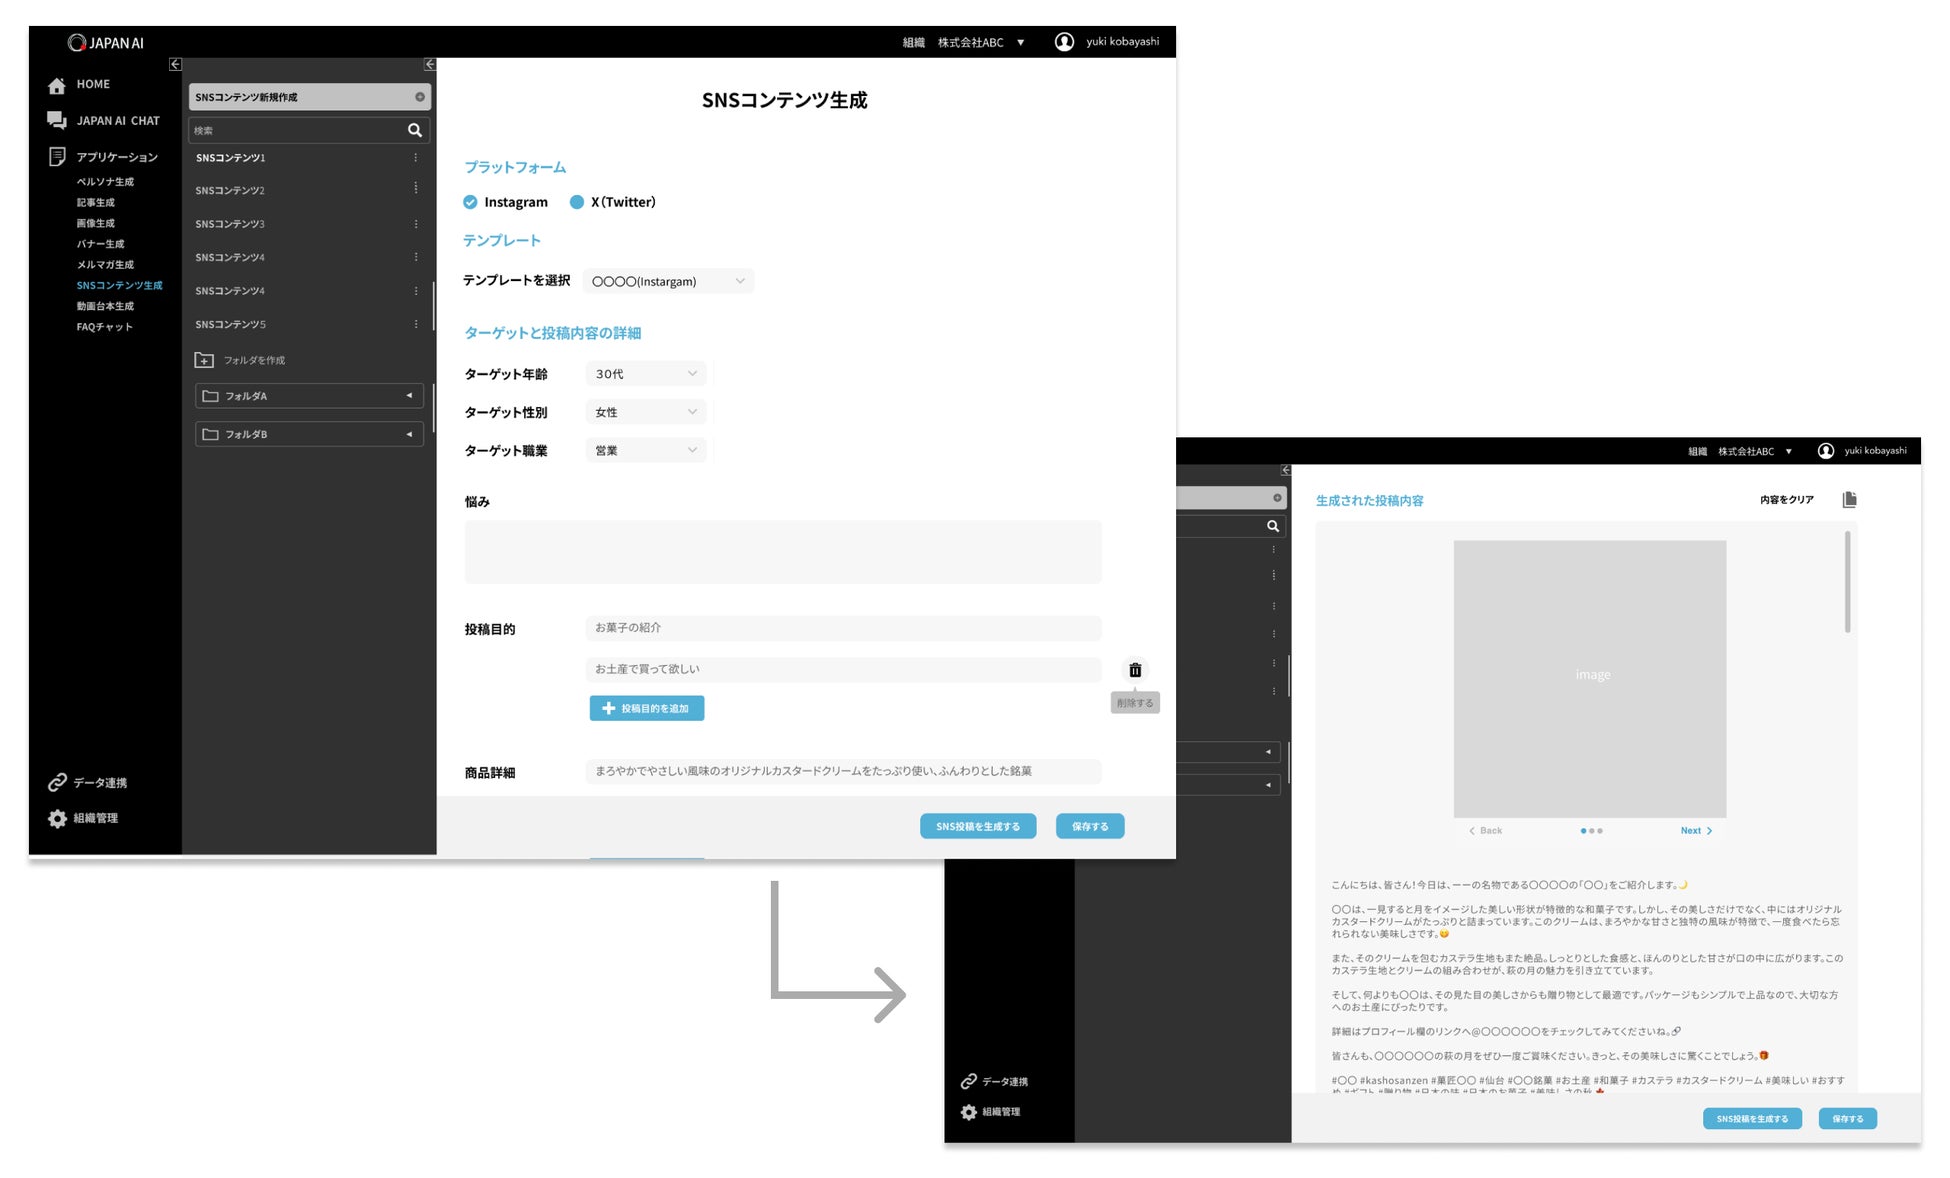Select 記事生成 menu item
Screen dimensions: 1950x1178
[x=96, y=203]
